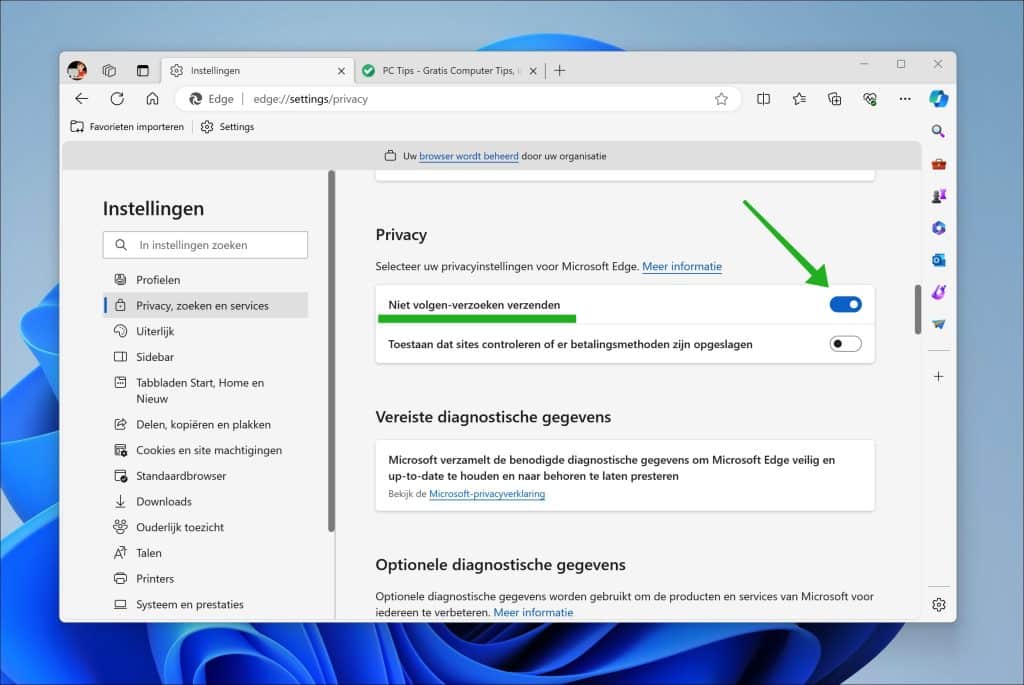
Task: Open Standaardbrowser settings section
Action: pos(206,476)
